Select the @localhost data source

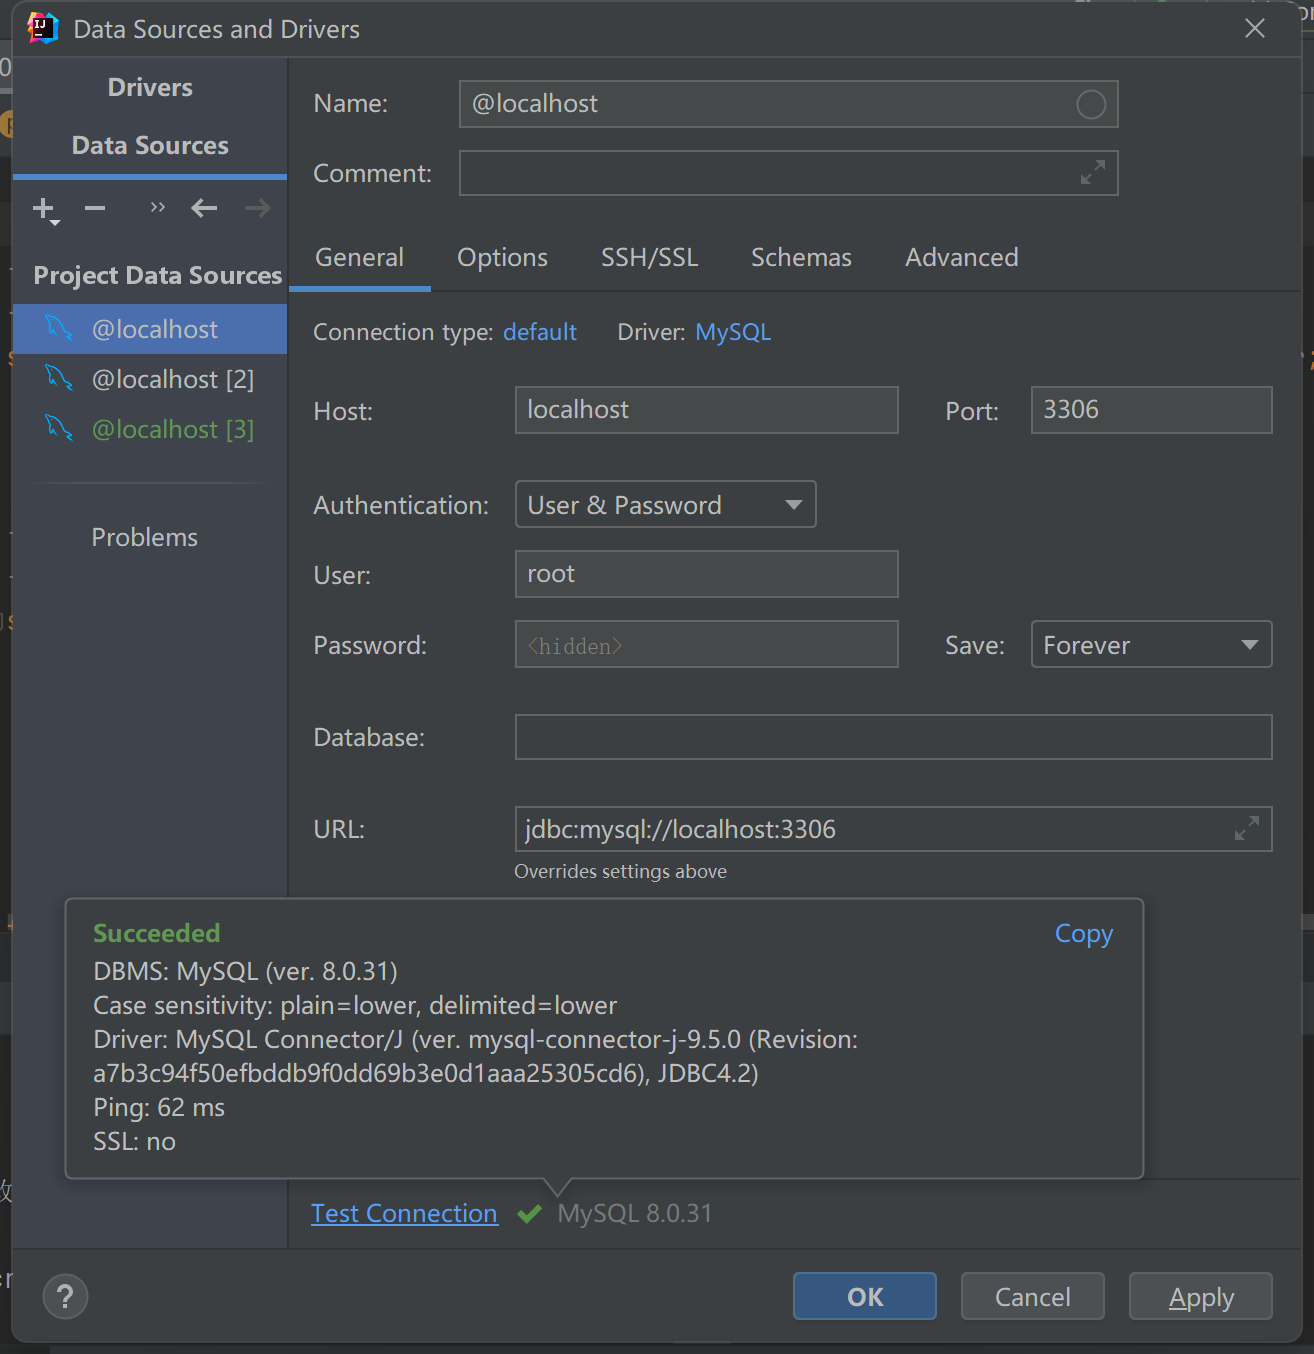pos(150,329)
